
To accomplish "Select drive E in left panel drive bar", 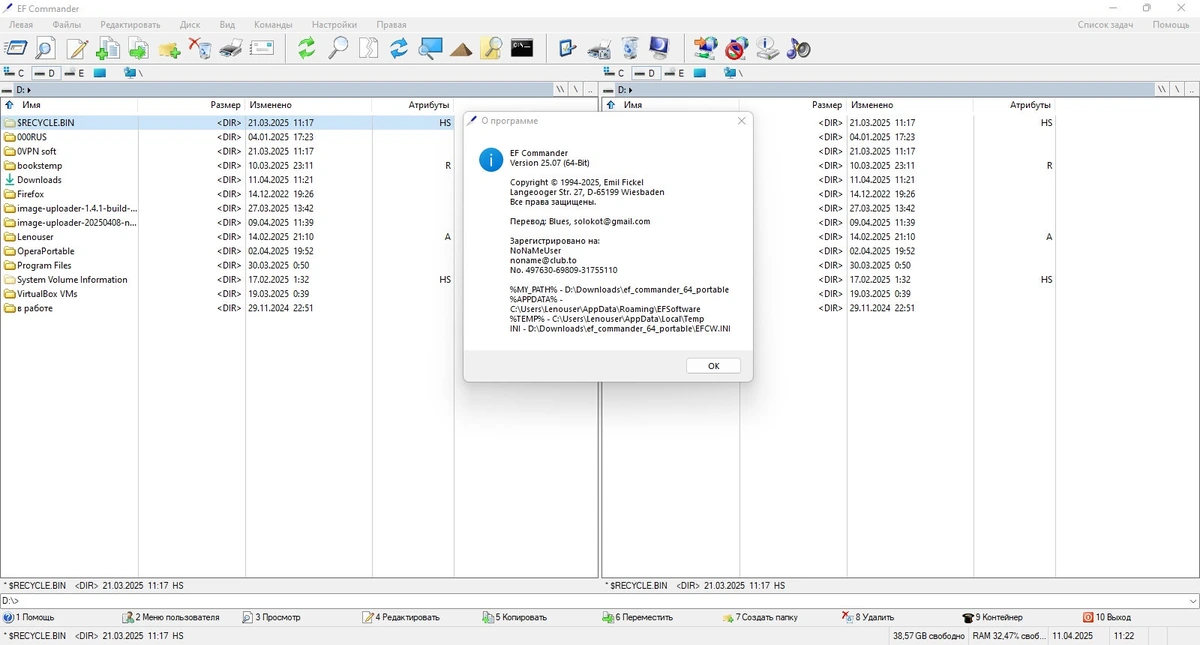I will point(75,73).
